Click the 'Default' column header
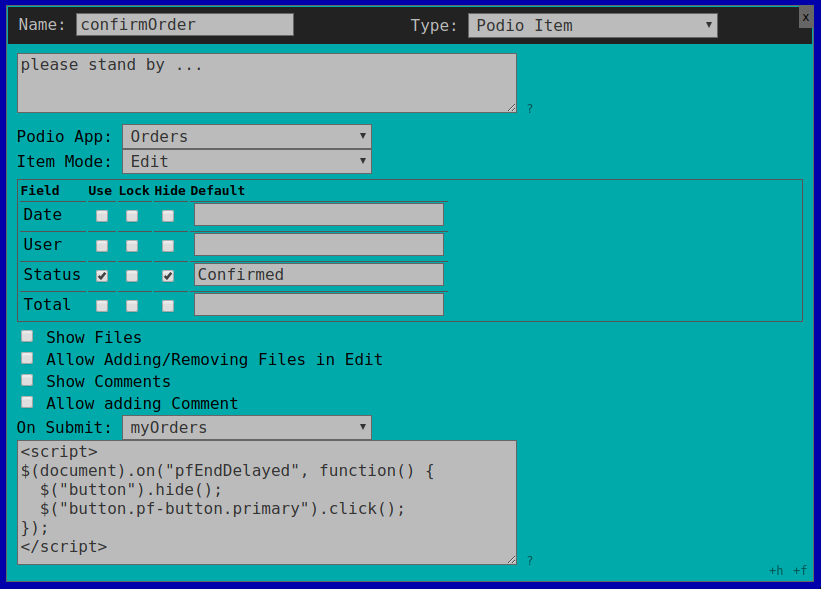The height and width of the screenshot is (589, 821). click(x=217, y=191)
